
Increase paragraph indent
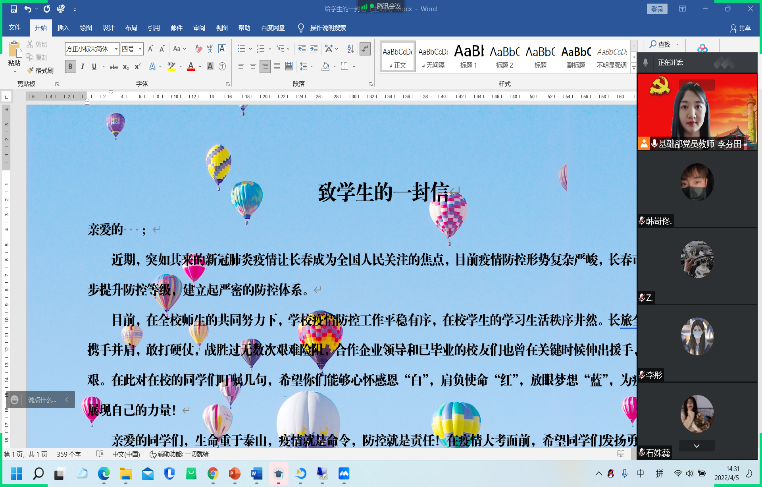point(314,49)
